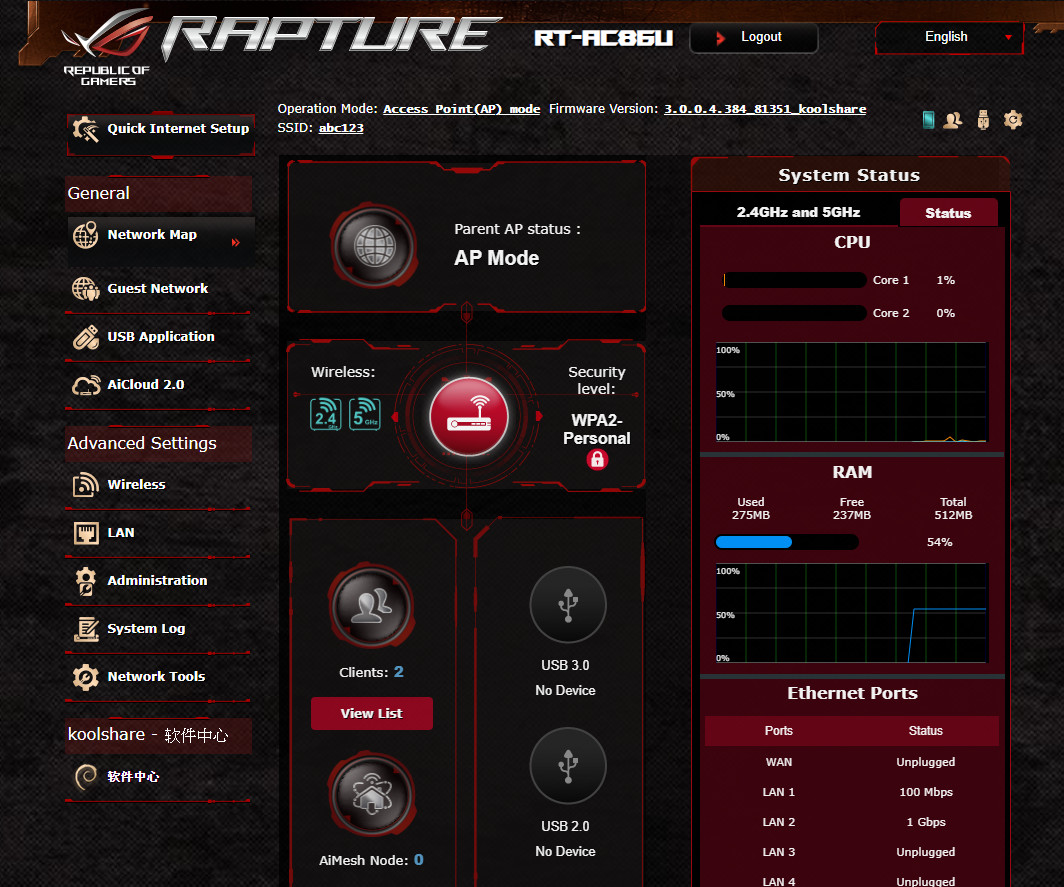Image resolution: width=1064 pixels, height=887 pixels.
Task: Click the LAN 3 Unplugged status
Action: coord(926,852)
